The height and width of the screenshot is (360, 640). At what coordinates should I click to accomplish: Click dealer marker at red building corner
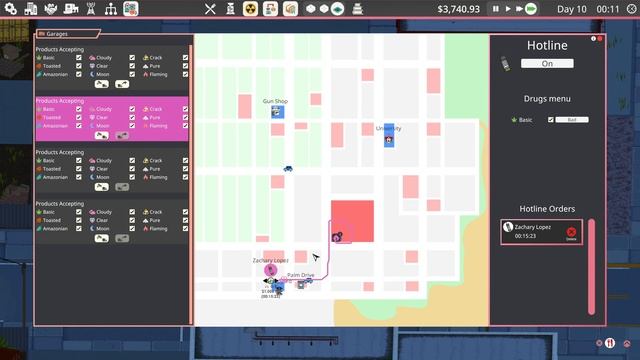[x=337, y=237]
